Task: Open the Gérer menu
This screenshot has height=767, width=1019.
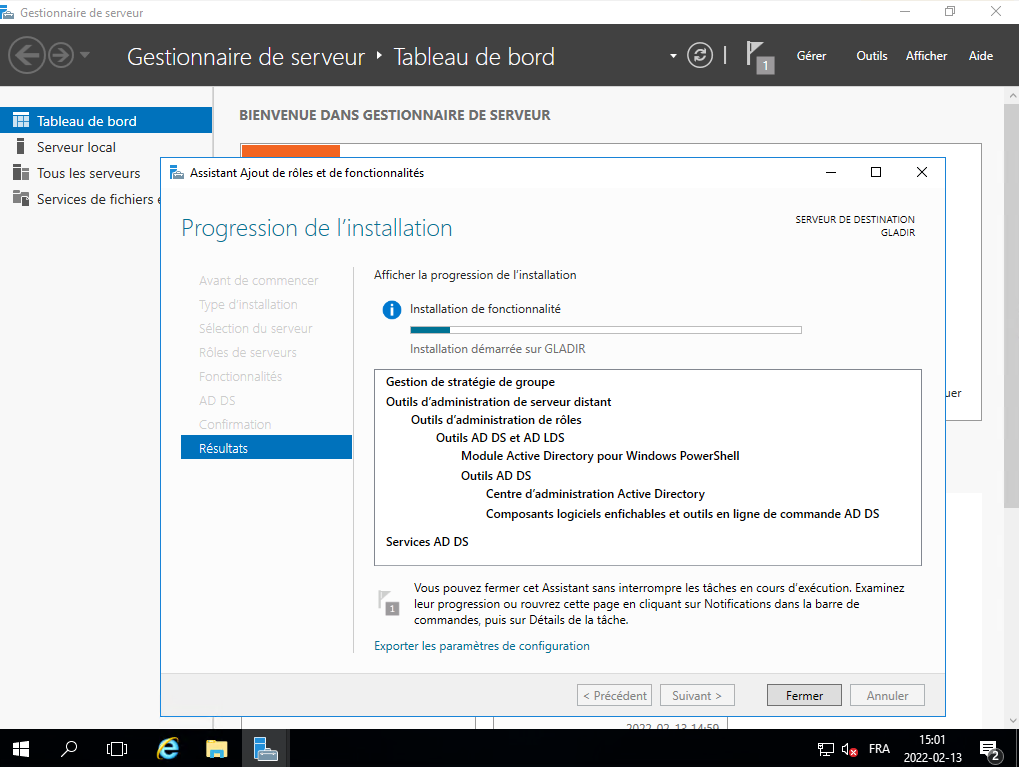Action: tap(811, 56)
